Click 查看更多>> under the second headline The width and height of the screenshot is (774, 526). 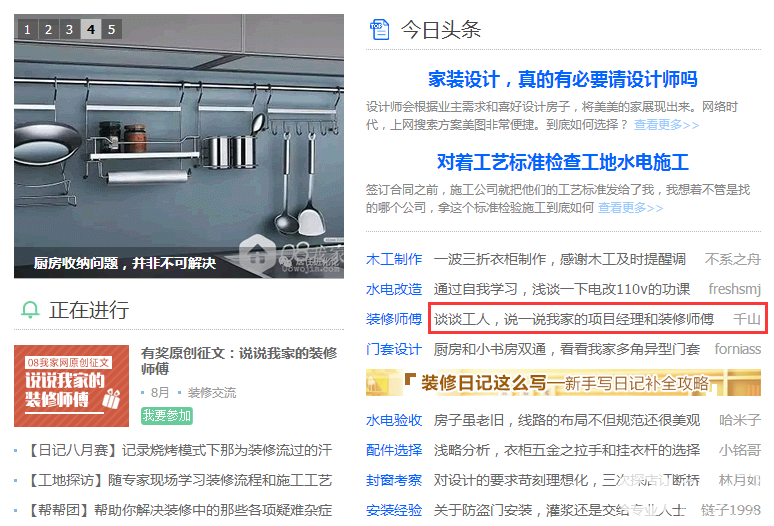[x=630, y=208]
